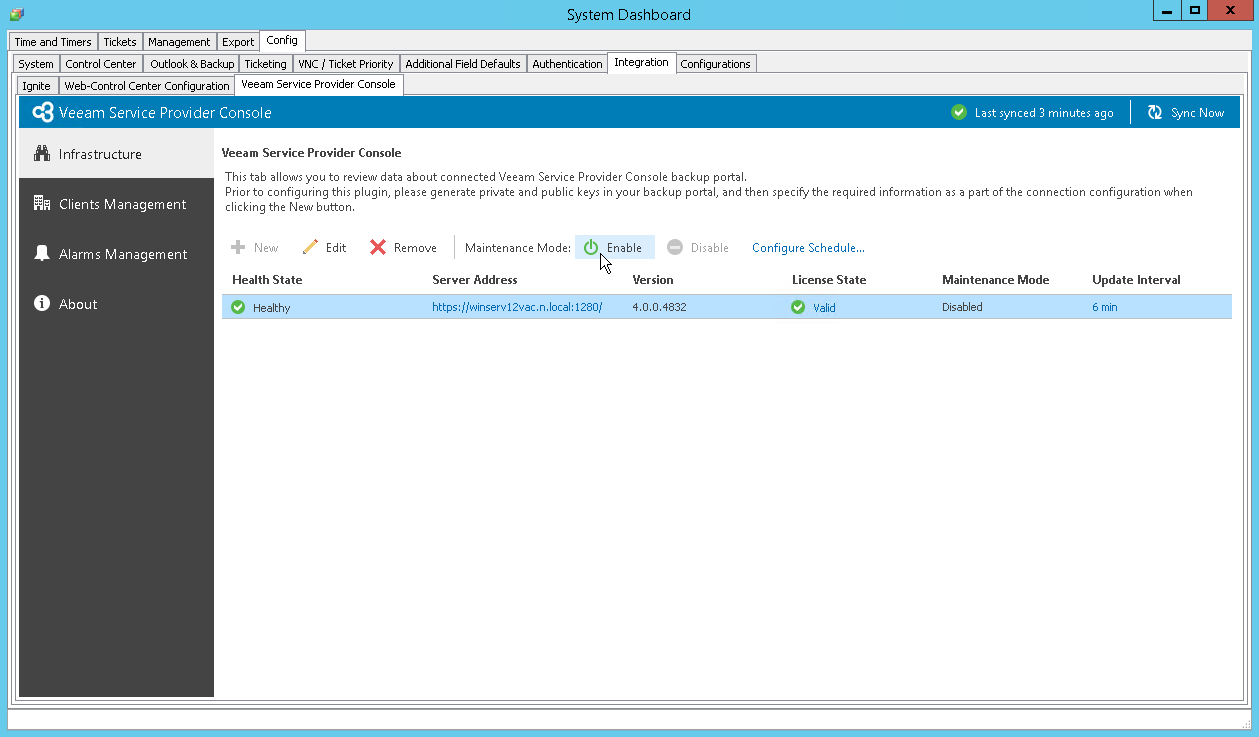Switch to the Management tab
The height and width of the screenshot is (737, 1259).
click(x=179, y=42)
